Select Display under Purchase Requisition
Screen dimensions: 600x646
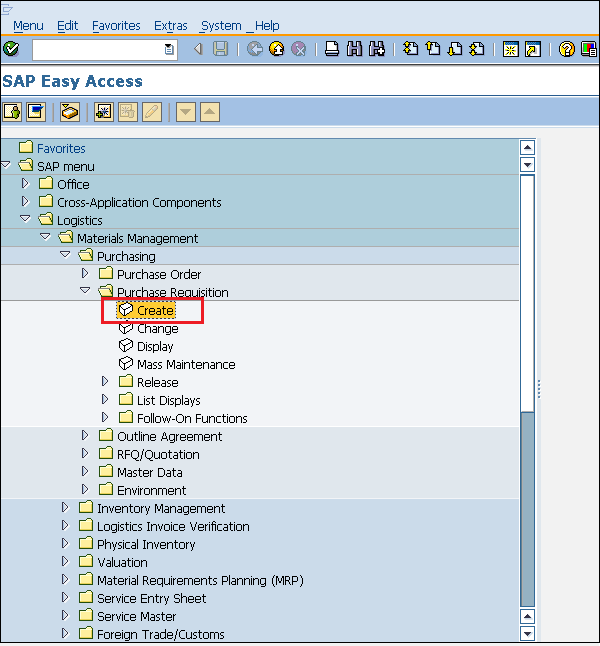click(155, 347)
